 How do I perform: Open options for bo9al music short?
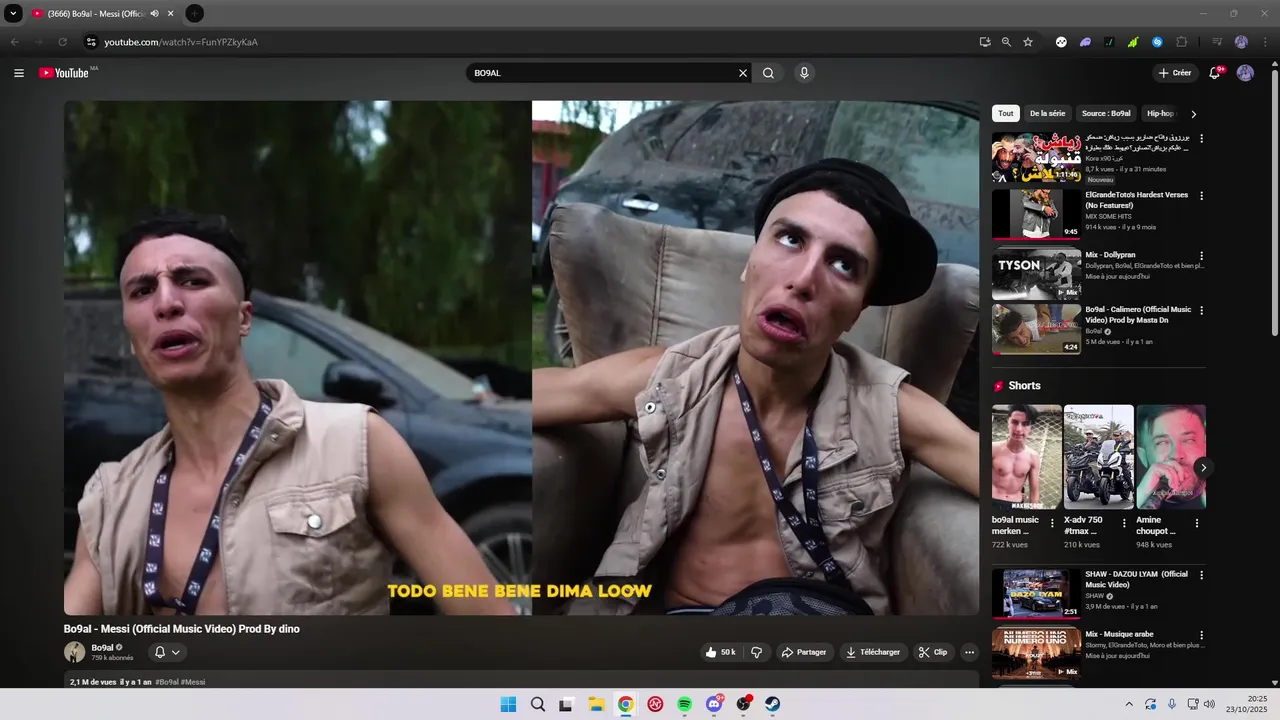point(1052,523)
